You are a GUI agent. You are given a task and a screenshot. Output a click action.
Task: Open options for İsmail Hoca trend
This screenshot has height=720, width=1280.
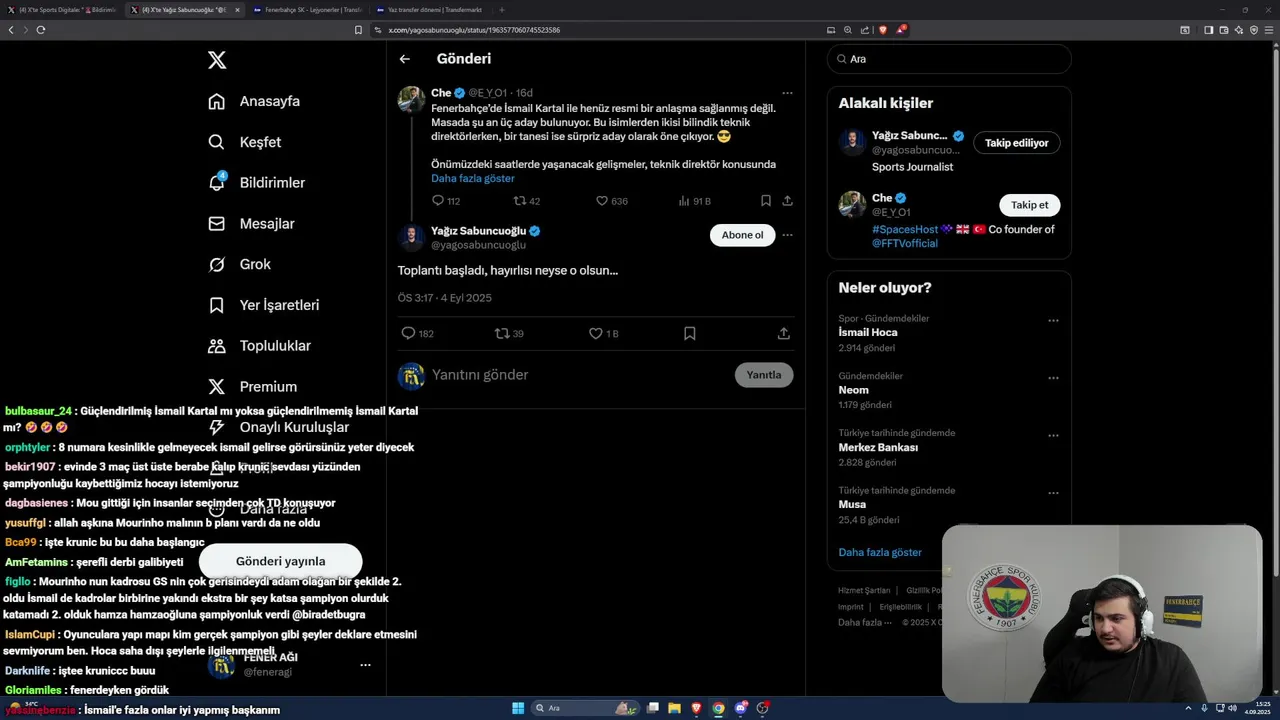click(1053, 321)
